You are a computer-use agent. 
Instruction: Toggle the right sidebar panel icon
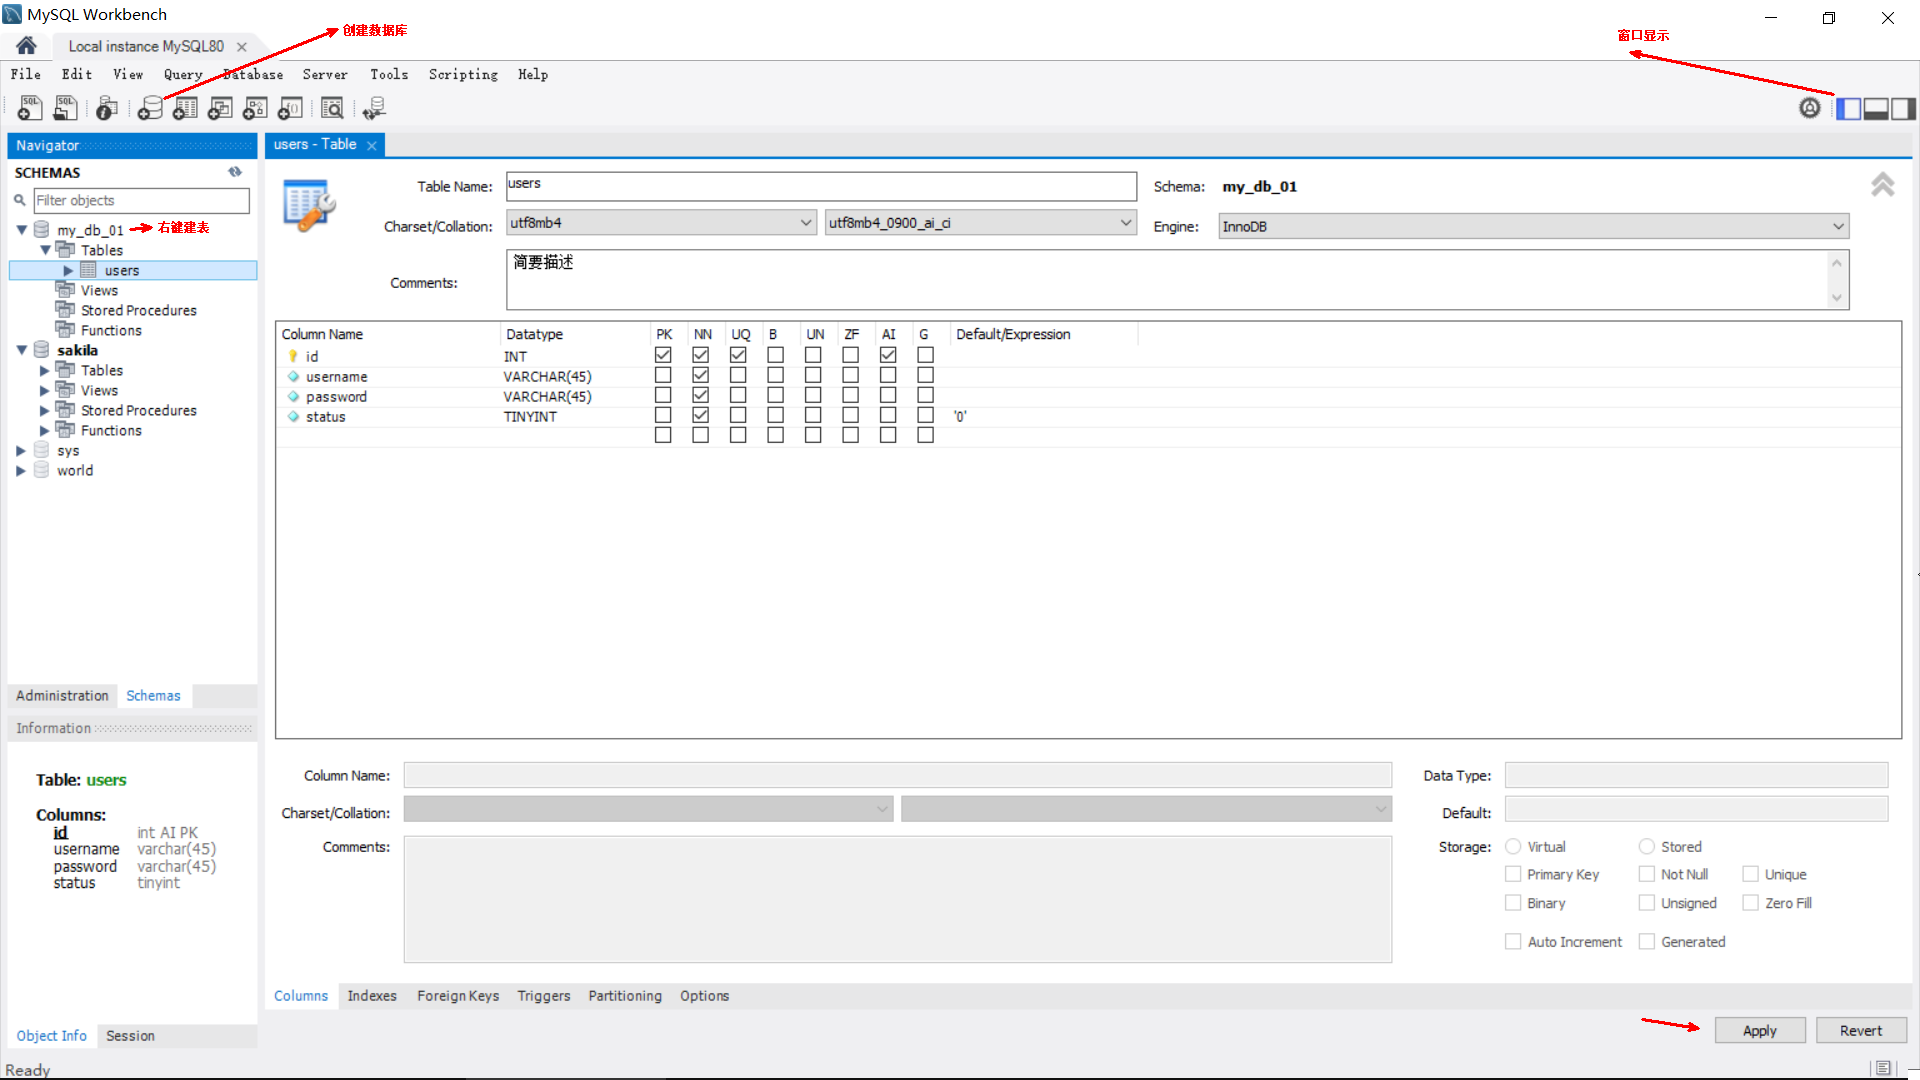tap(1903, 109)
